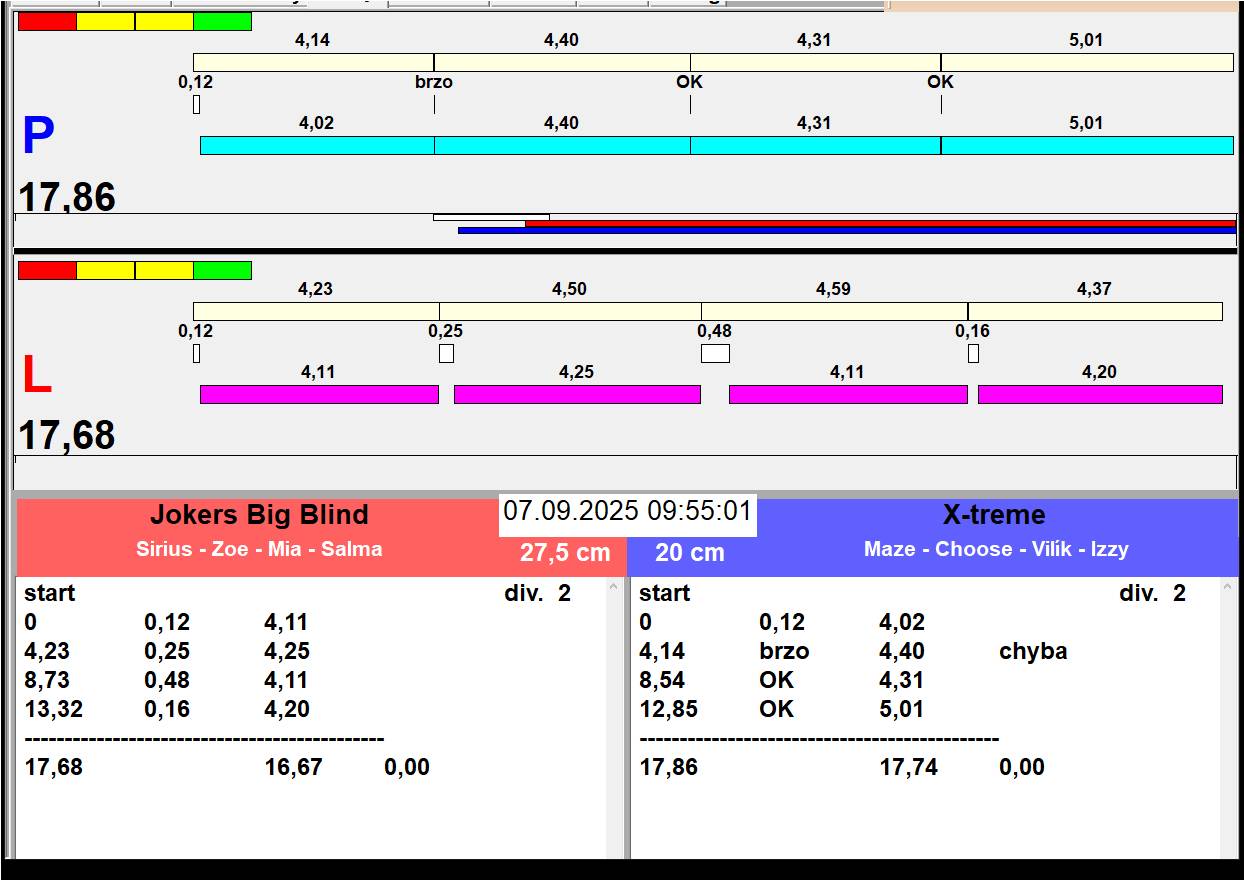Click the pass box under 0,25 in lane L
Screen dimensions: 1244x880
click(x=446, y=353)
